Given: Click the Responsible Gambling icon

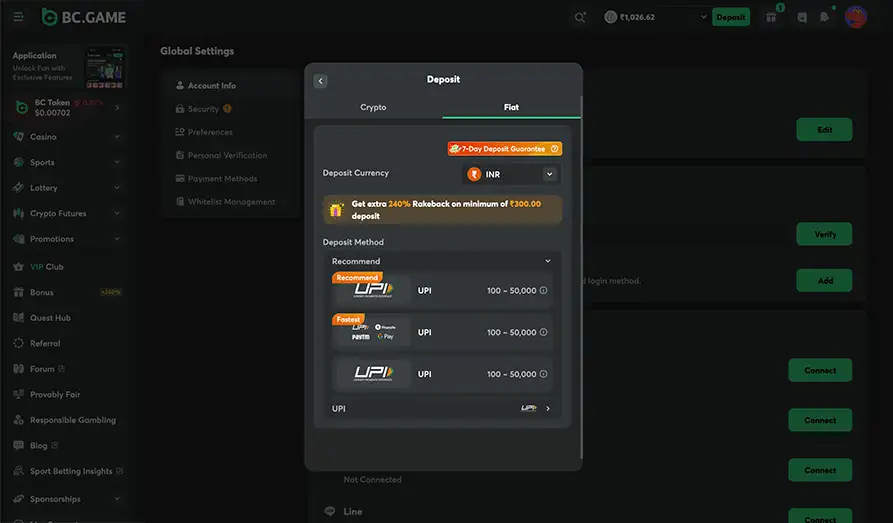Looking at the screenshot, I should click(x=19, y=420).
